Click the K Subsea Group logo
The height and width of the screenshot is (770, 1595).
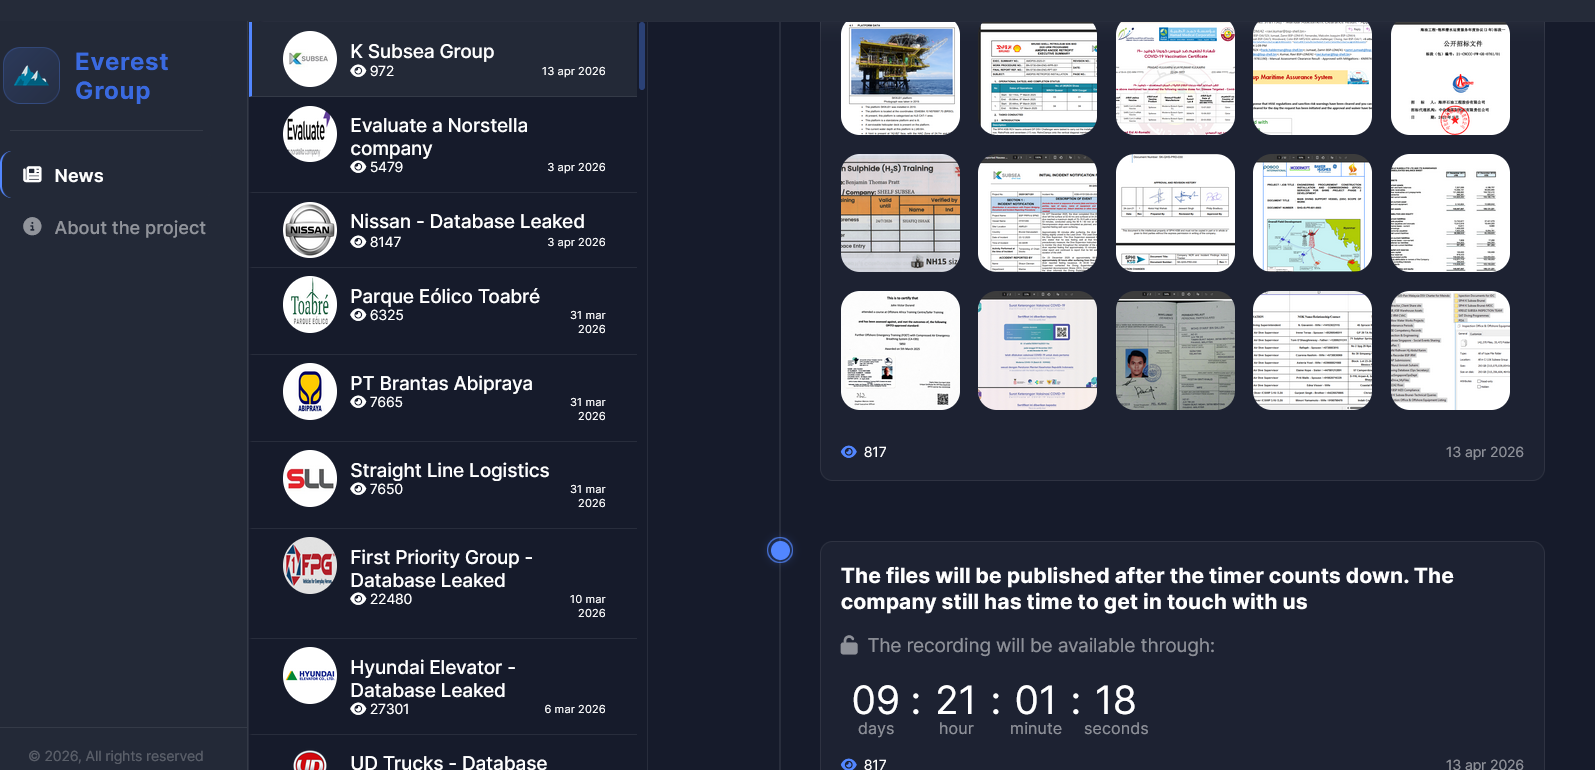(x=310, y=59)
